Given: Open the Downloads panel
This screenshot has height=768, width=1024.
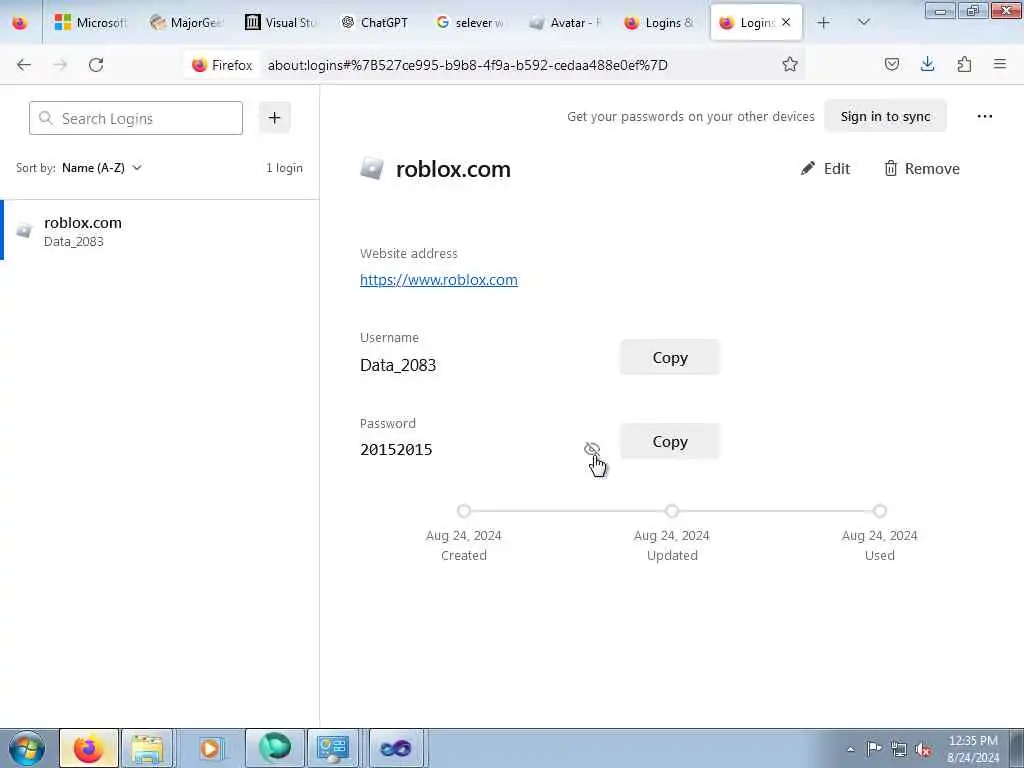Looking at the screenshot, I should 927,64.
